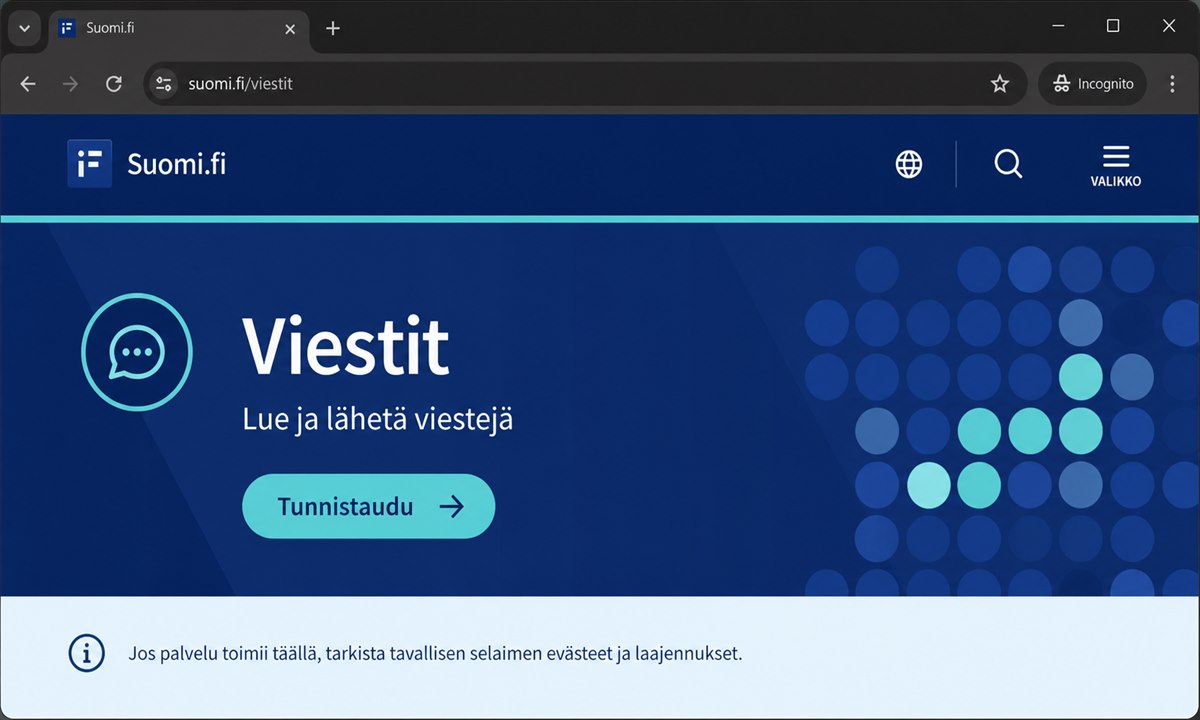
Task: Click the 'Lue ja lähetä viestejä' subtitle
Action: pos(378,419)
